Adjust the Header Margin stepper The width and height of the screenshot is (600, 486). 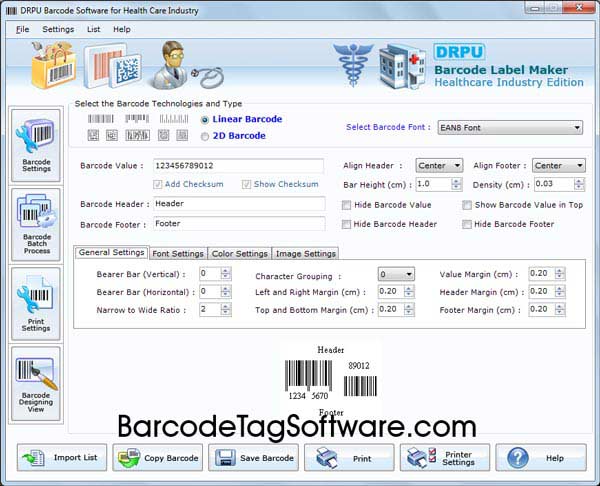[559, 292]
